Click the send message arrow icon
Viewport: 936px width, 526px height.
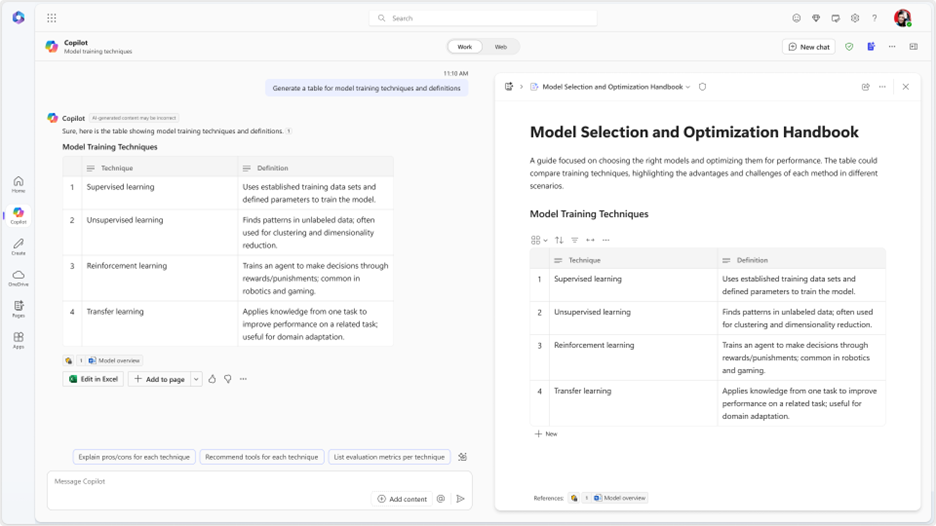click(460, 499)
